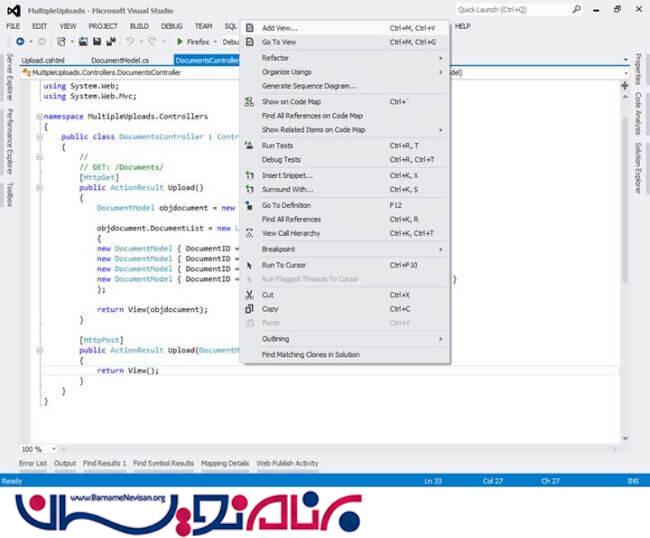Screen dimensions: 650x538
Task: Choose Find All References from context menu
Action: pyautogui.click(x=291, y=219)
